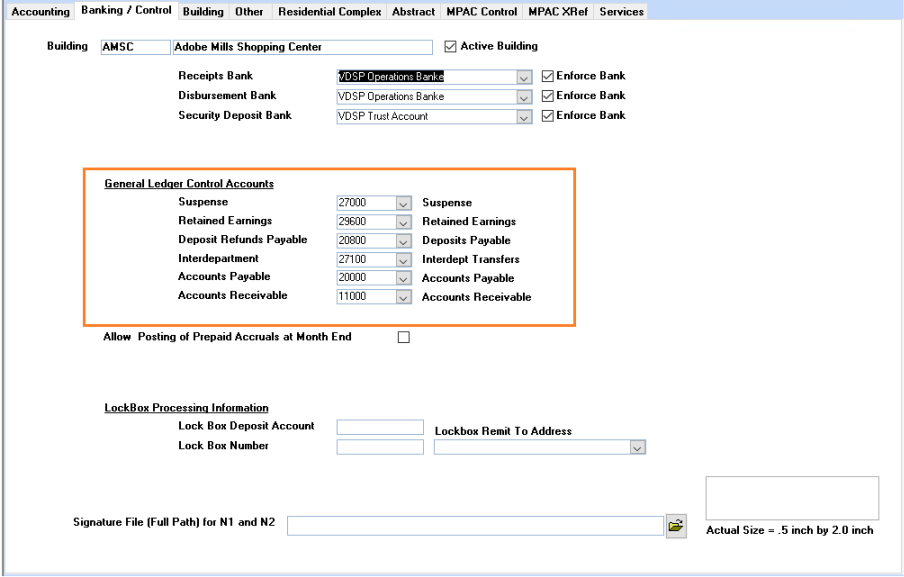The width and height of the screenshot is (904, 577).
Task: Switch to the Accounting tab
Action: coord(40,12)
